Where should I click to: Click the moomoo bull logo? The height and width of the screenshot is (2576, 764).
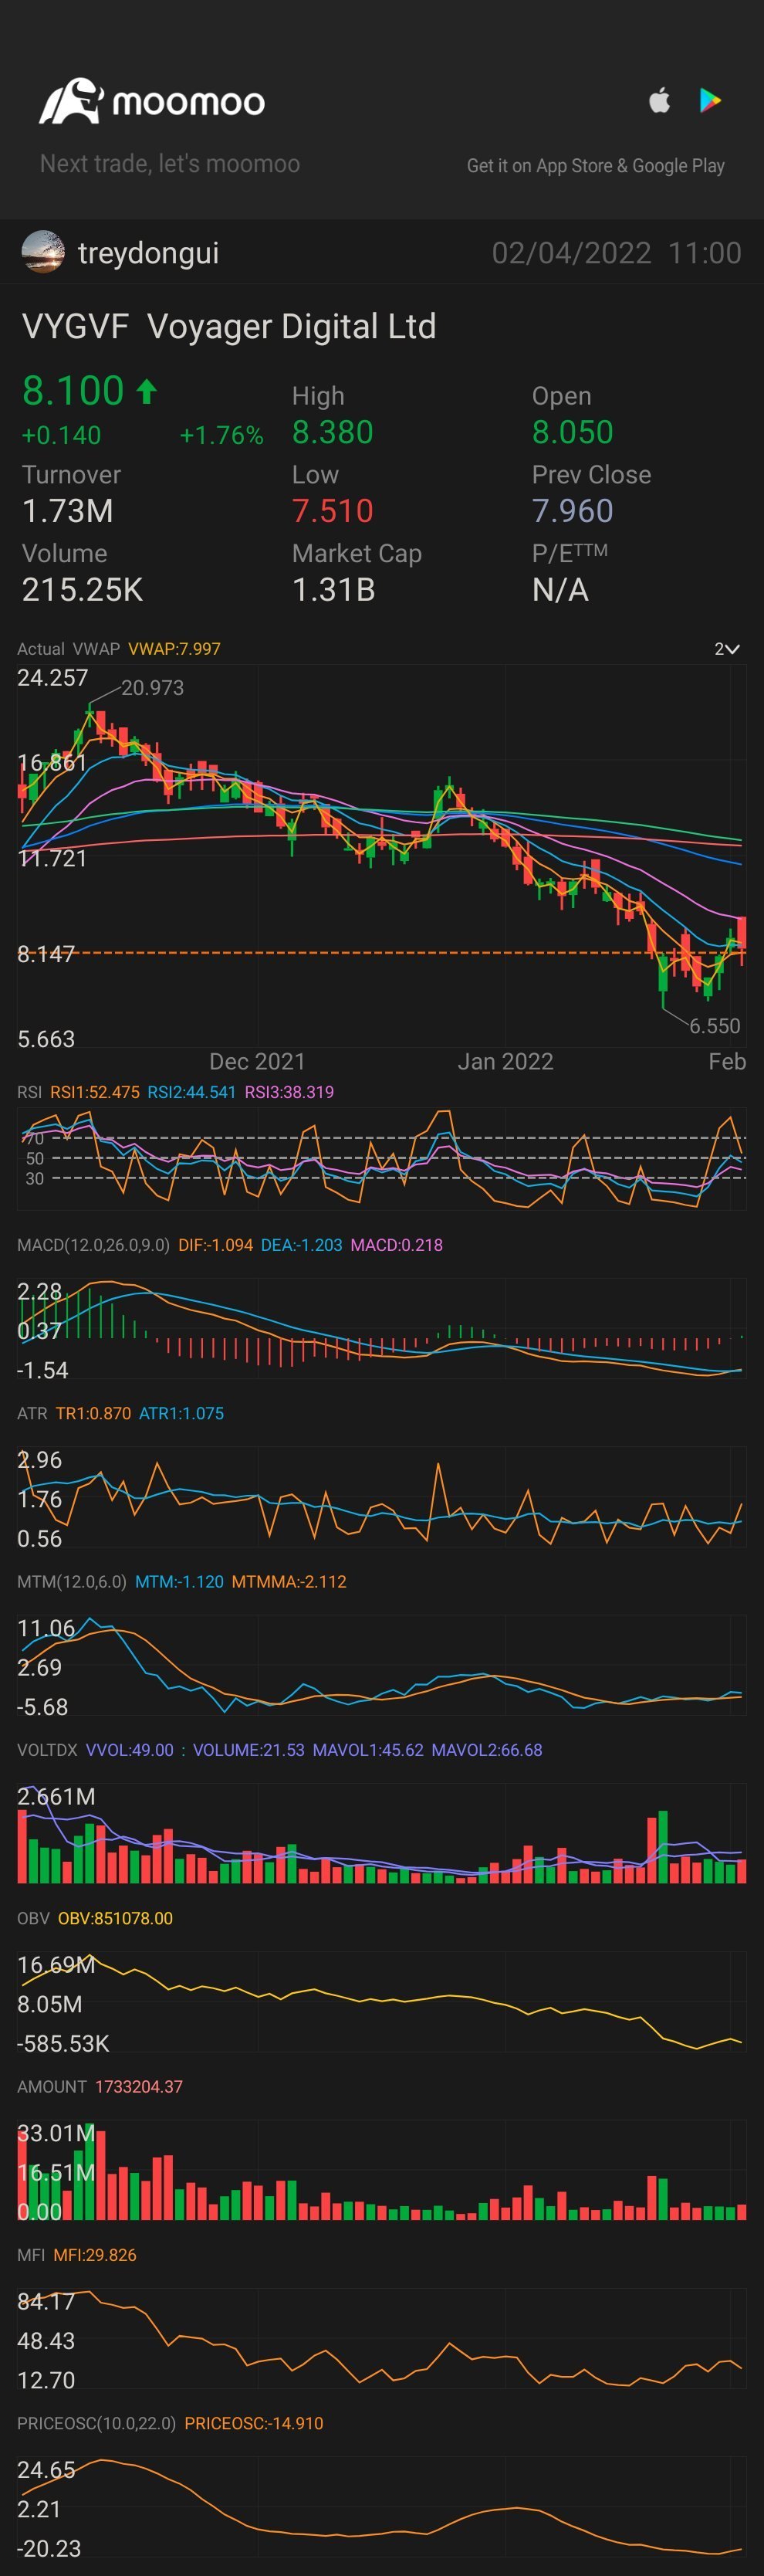[70, 101]
